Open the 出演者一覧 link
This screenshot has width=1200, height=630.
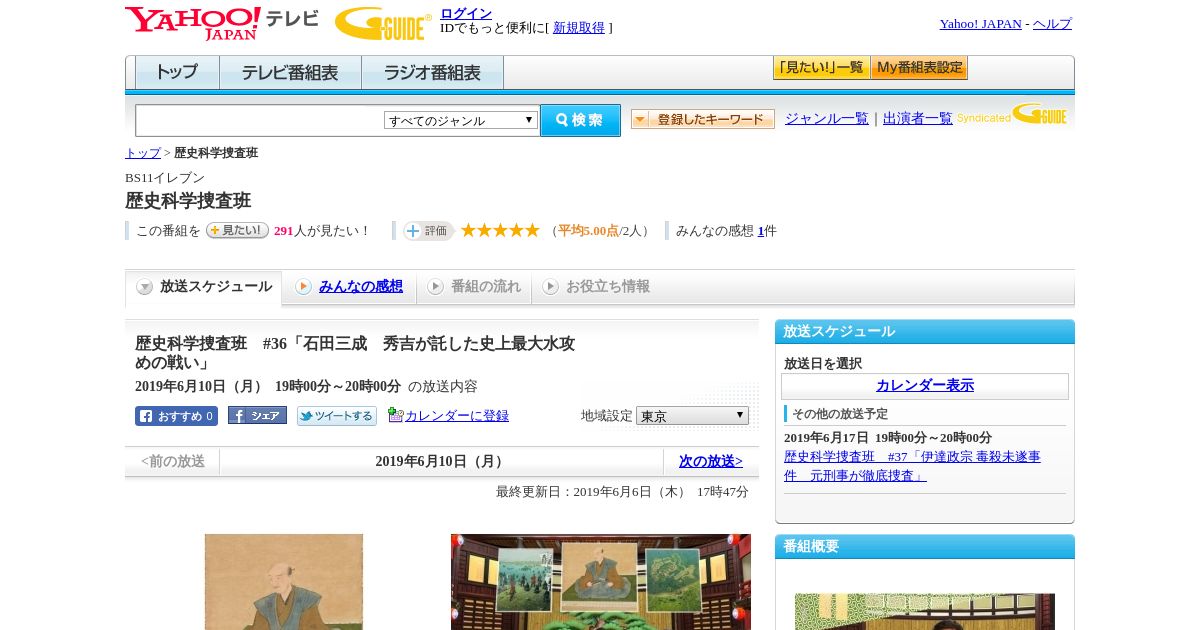pyautogui.click(x=918, y=118)
